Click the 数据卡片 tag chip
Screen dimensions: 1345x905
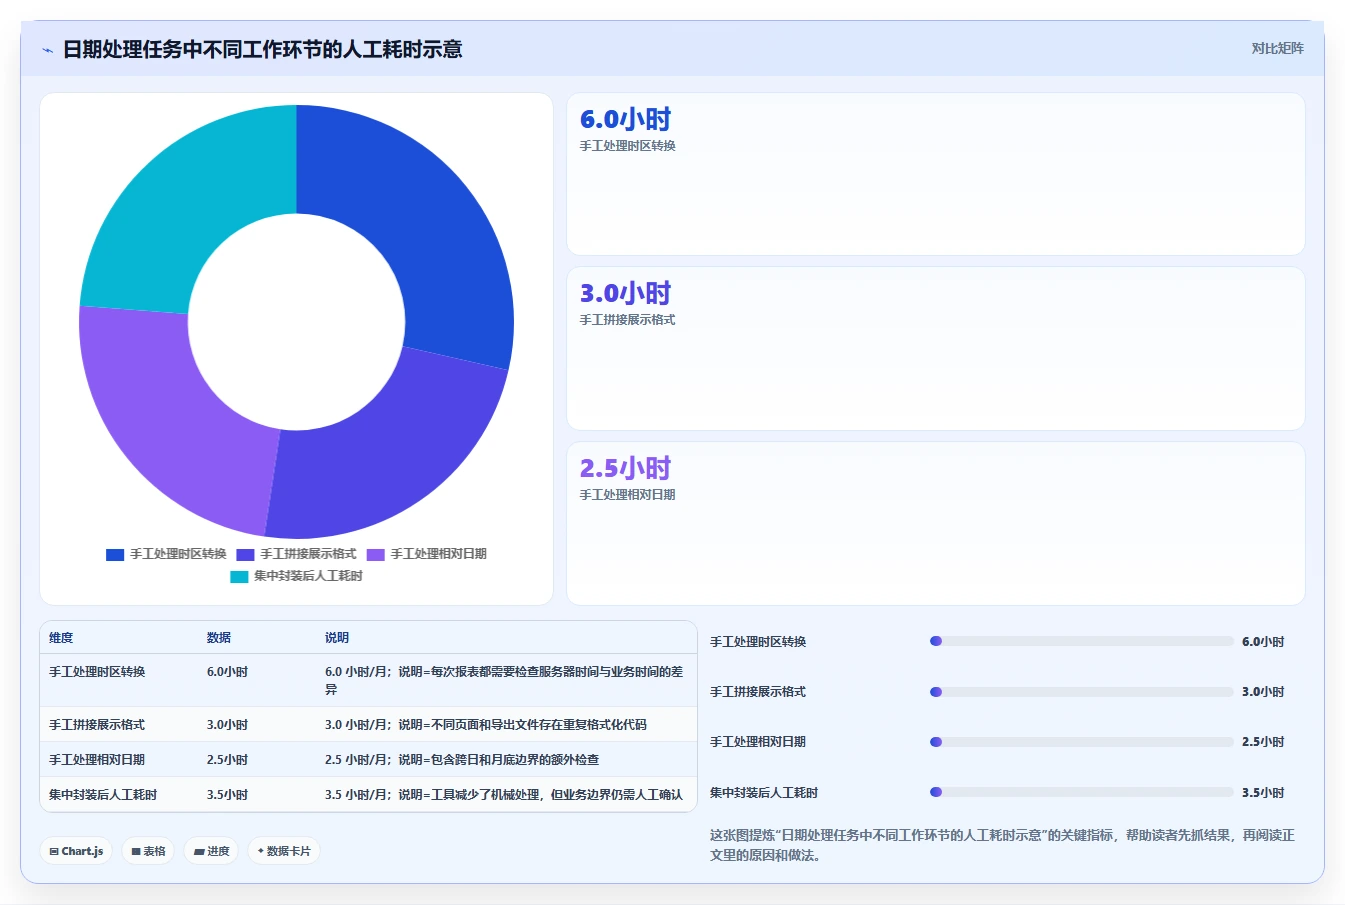click(x=284, y=851)
